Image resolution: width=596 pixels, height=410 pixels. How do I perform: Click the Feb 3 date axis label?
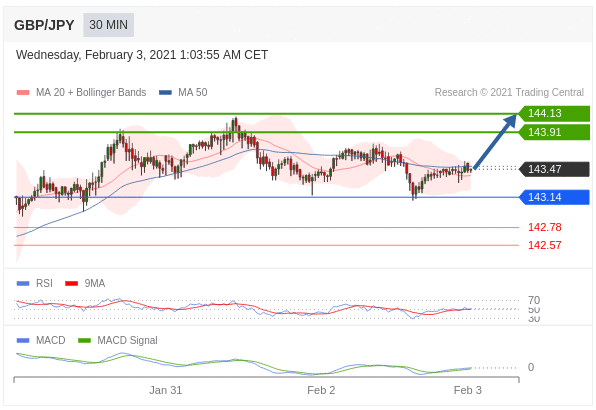tap(468, 390)
